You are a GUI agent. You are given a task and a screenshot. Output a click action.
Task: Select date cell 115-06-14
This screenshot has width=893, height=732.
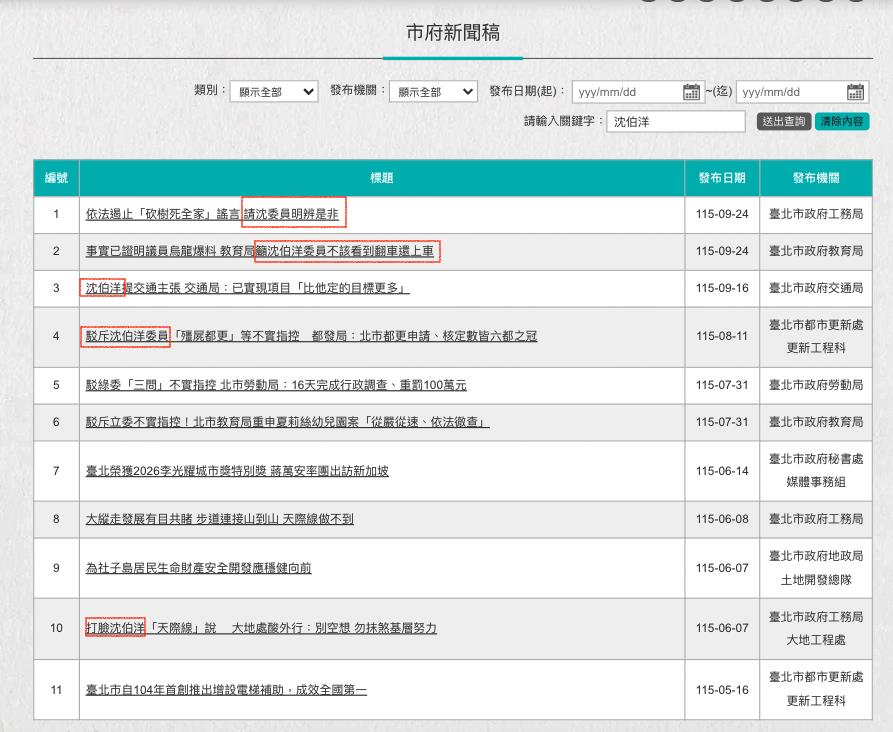(722, 471)
